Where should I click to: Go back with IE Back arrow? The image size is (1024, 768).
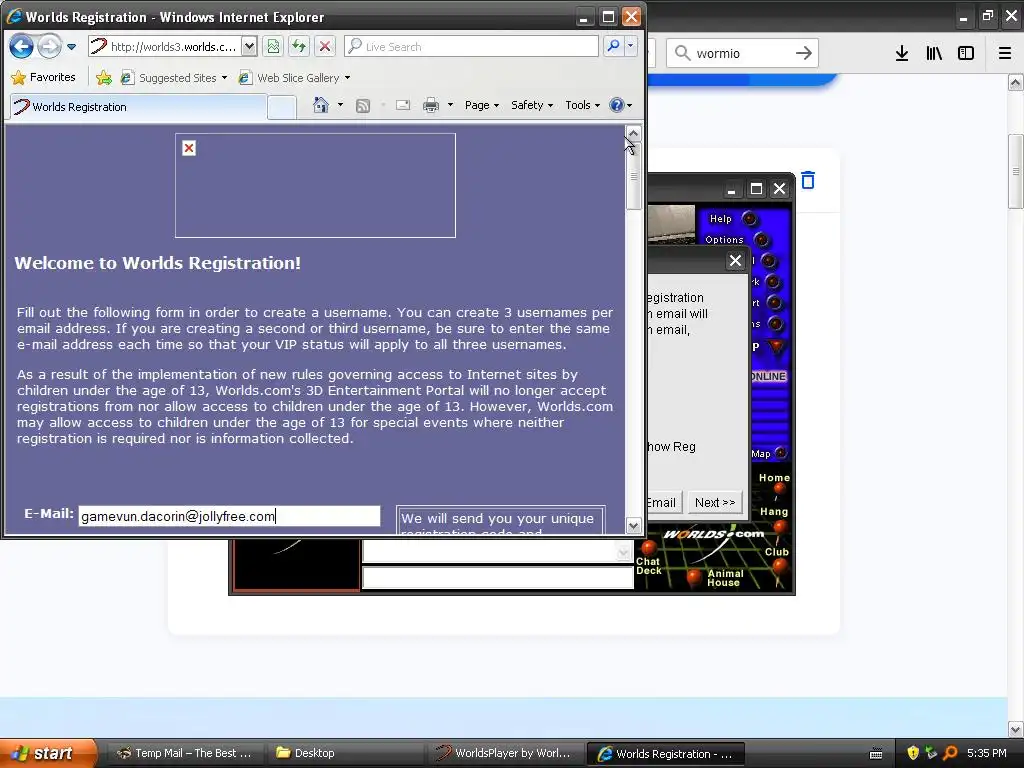[x=22, y=46]
